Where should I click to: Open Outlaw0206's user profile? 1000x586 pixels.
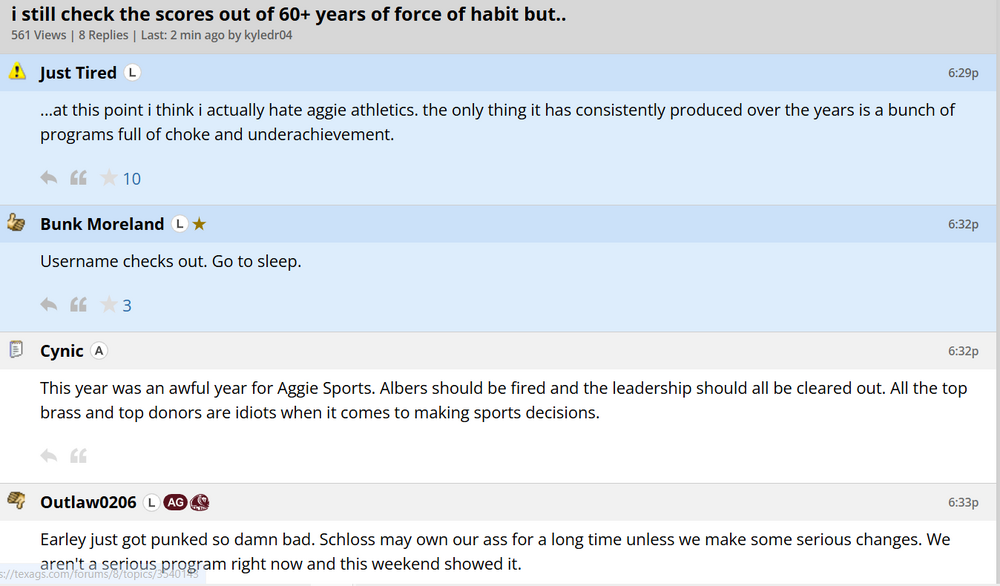point(88,502)
